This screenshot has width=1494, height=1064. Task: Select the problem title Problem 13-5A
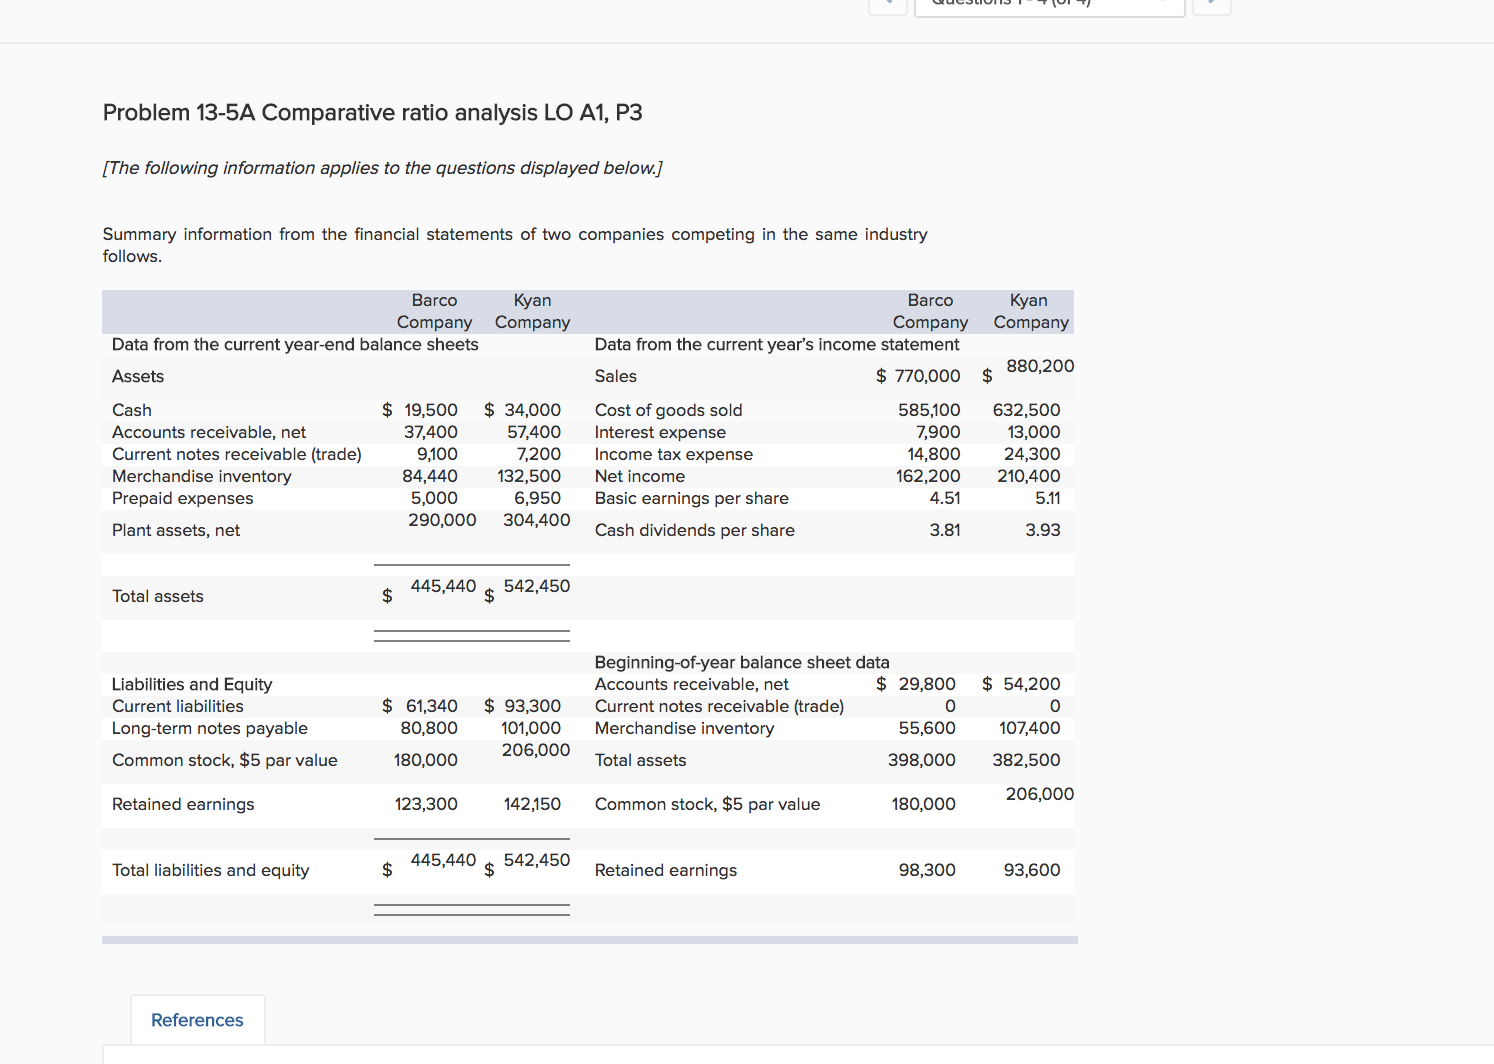click(x=371, y=112)
